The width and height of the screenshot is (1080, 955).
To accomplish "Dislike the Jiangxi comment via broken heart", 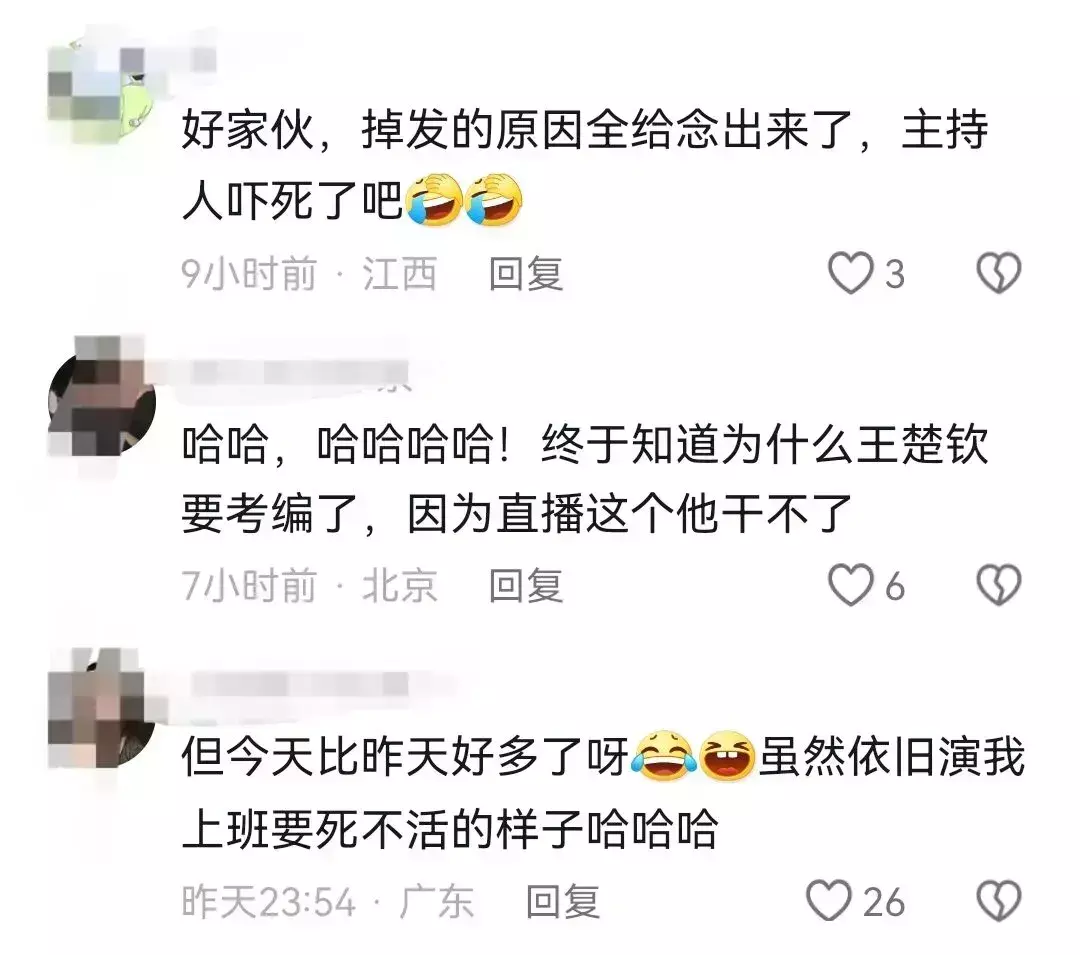I will [999, 273].
